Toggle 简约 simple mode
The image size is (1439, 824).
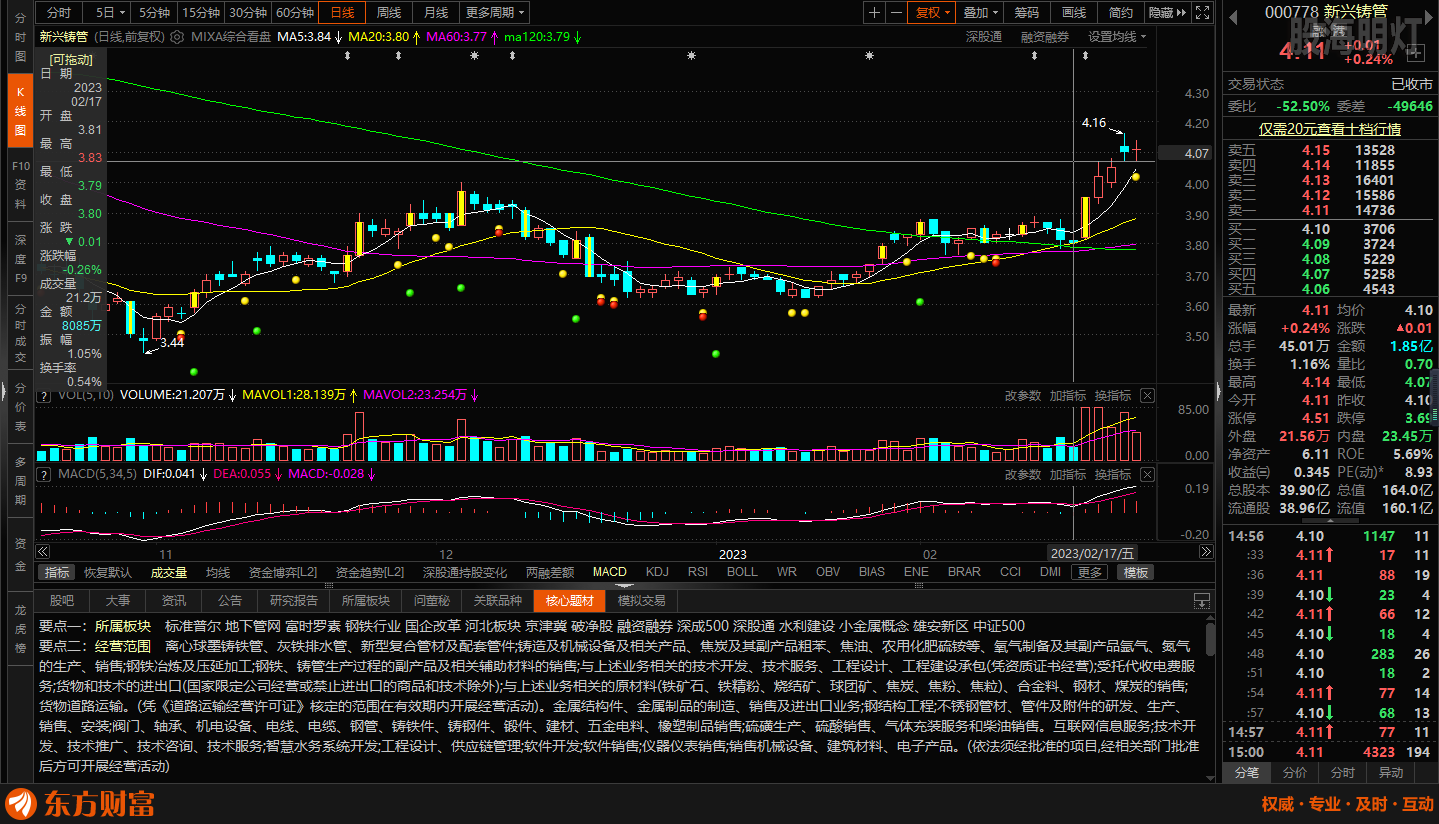coord(1121,13)
